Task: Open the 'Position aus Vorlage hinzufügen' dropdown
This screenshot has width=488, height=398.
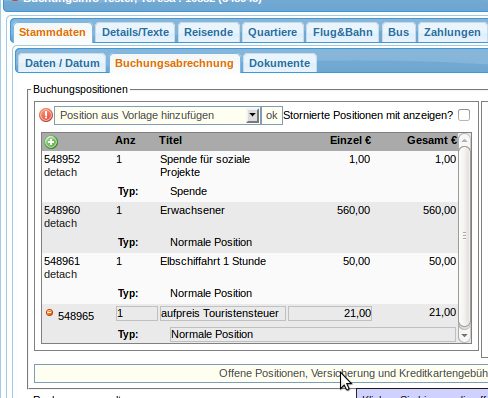Action: [x=157, y=115]
